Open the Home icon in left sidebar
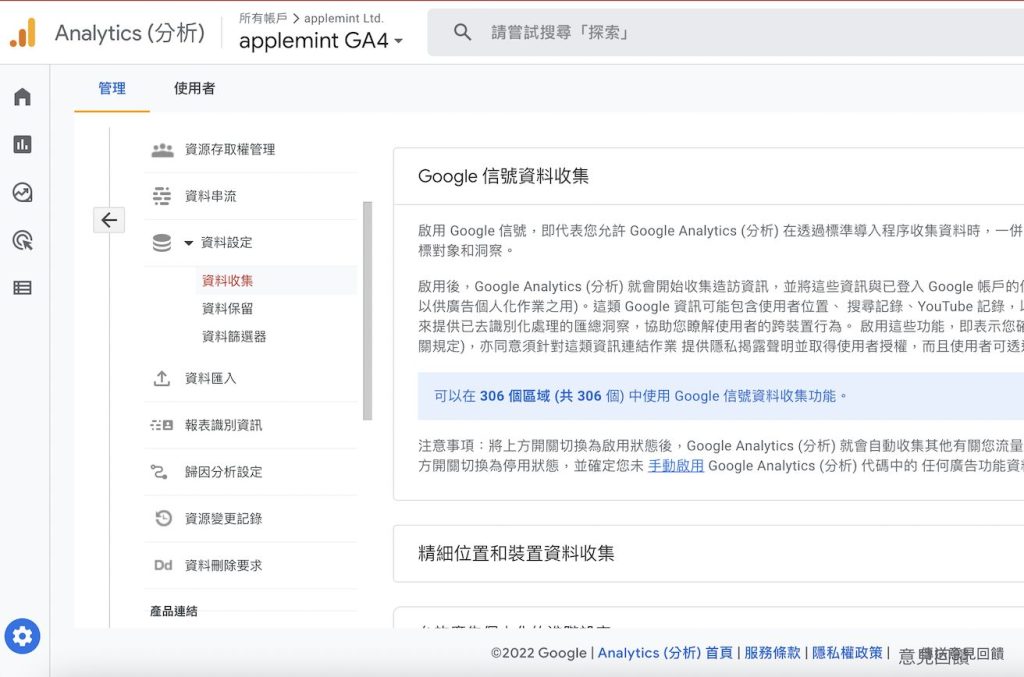The image size is (1024, 677). point(22,97)
